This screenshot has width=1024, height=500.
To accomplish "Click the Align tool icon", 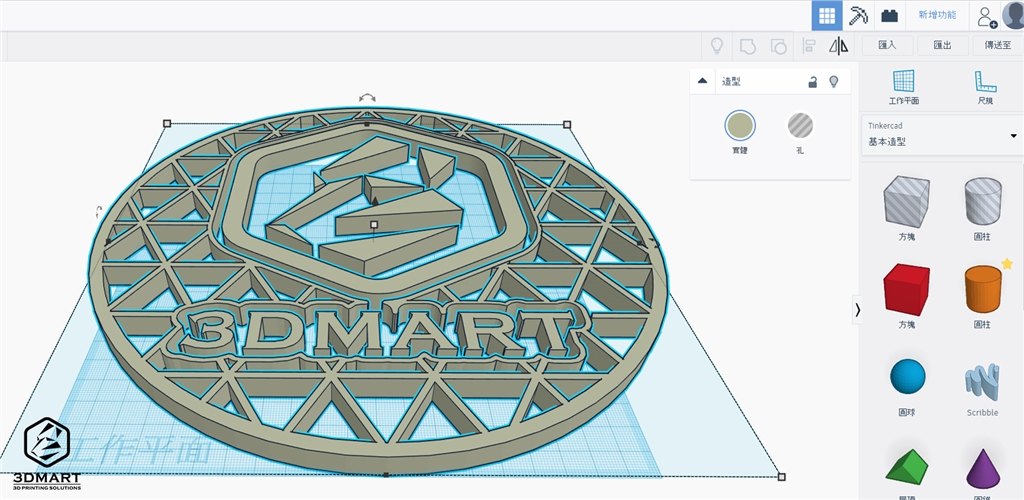I will tap(809, 45).
